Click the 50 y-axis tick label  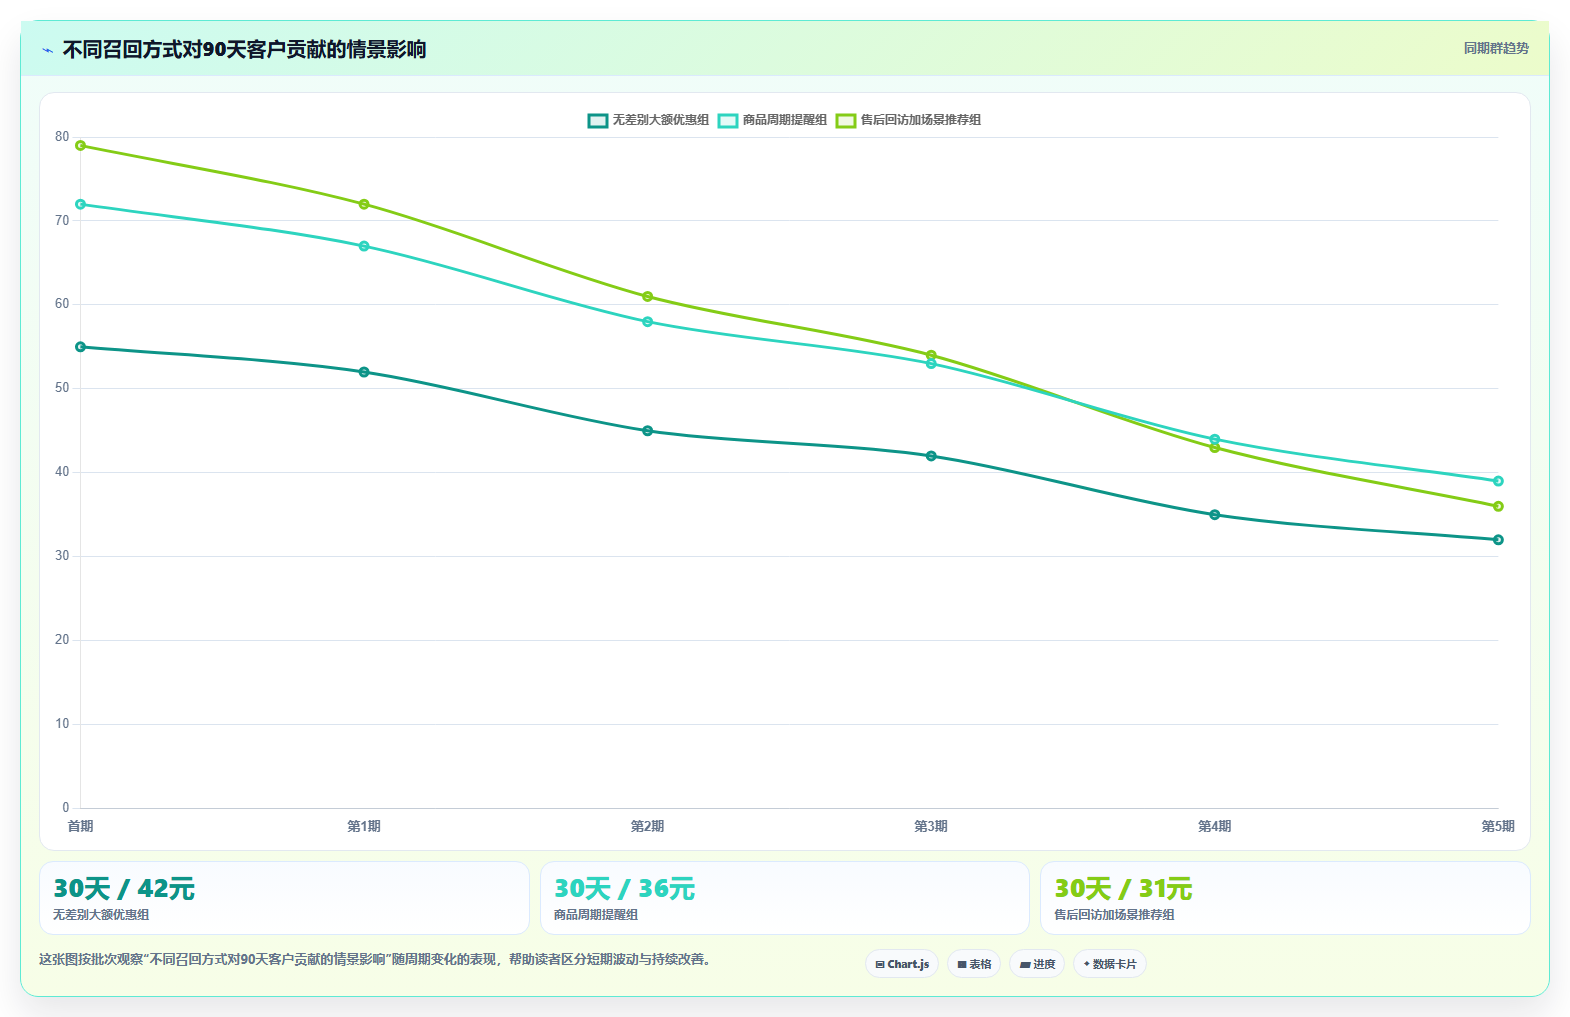point(62,388)
